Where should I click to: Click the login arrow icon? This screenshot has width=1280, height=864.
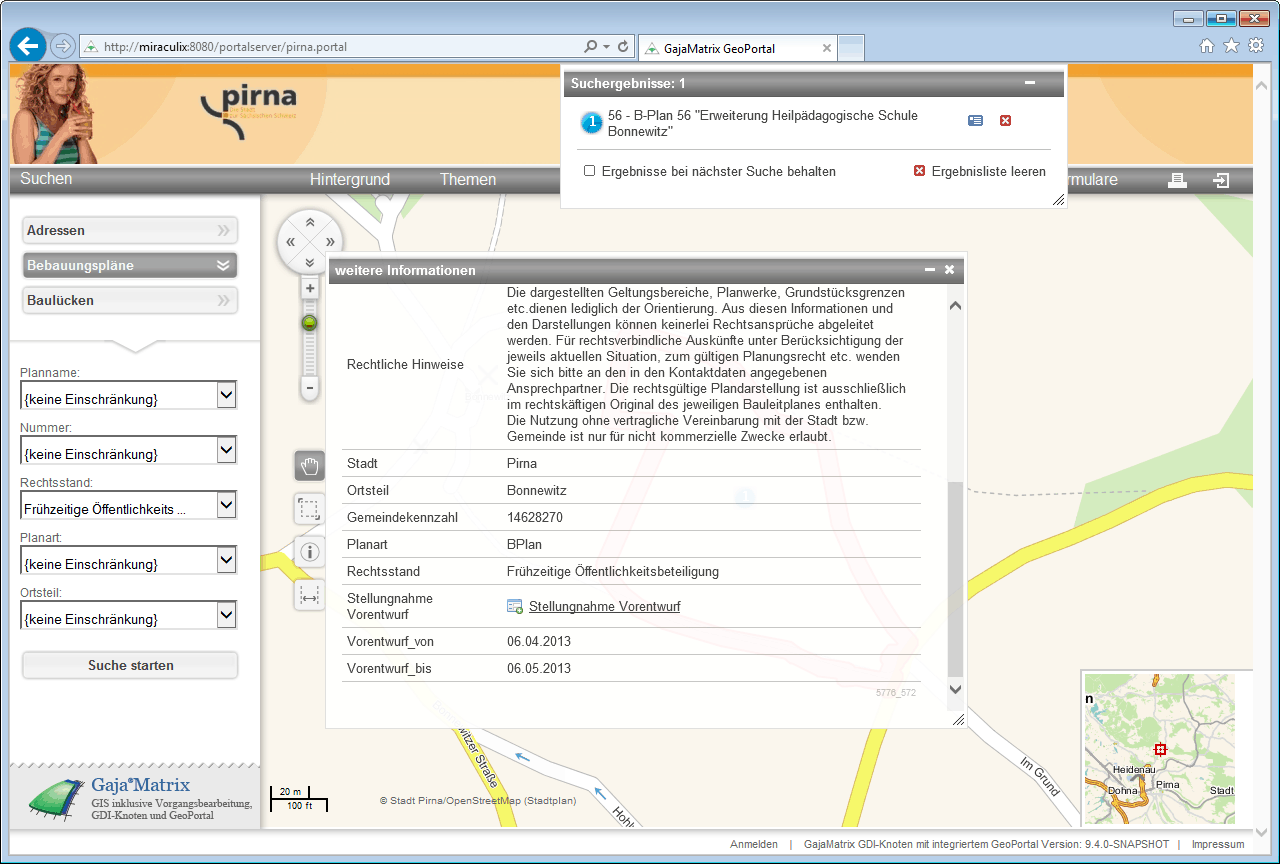(x=1221, y=180)
